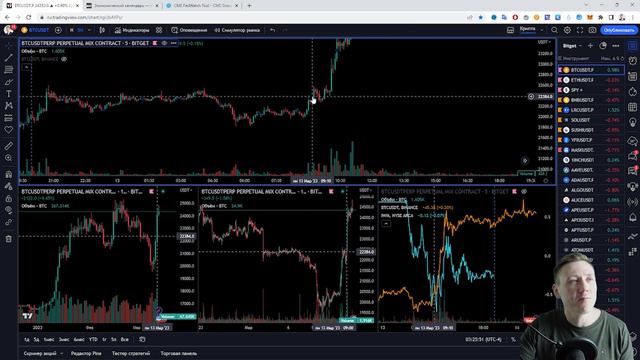The width and height of the screenshot is (640, 360).
Task: Open the Торговая панель tab
Action: [178, 353]
